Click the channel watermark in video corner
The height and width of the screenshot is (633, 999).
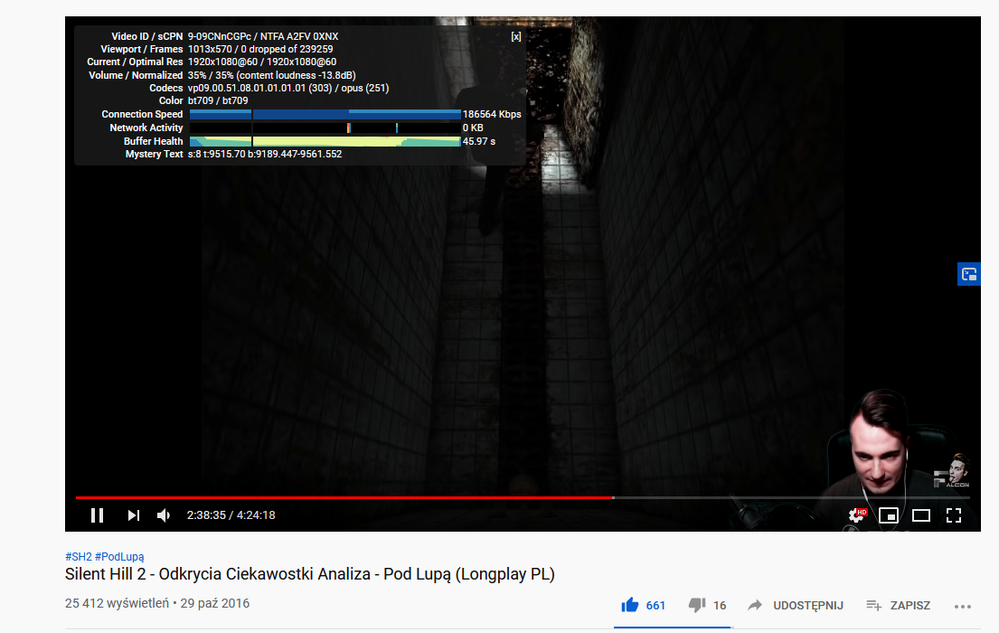[952, 471]
